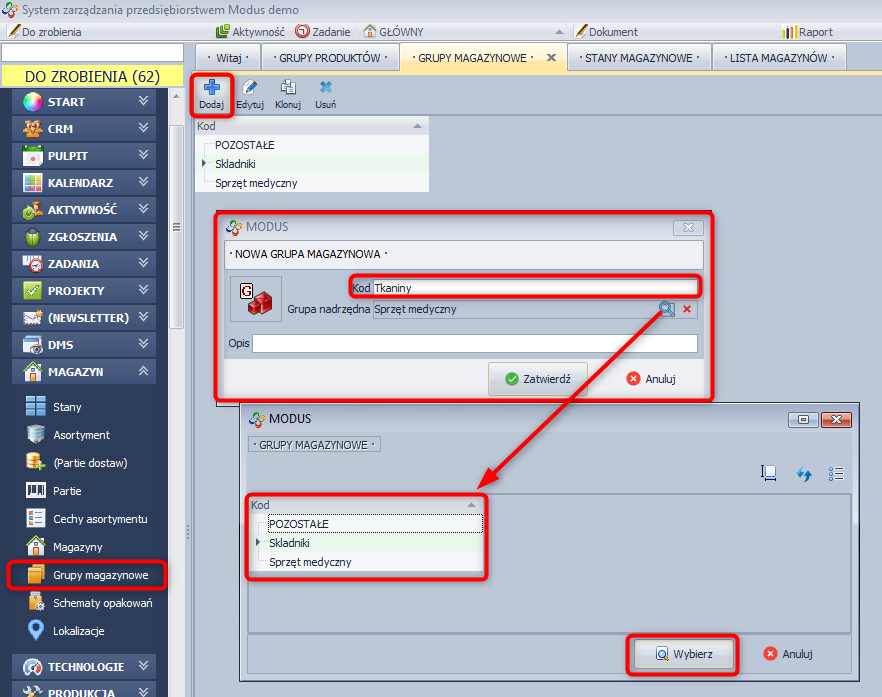This screenshot has width=882, height=697.
Task: Click GŁÓWNY home toolbar item
Action: point(393,32)
